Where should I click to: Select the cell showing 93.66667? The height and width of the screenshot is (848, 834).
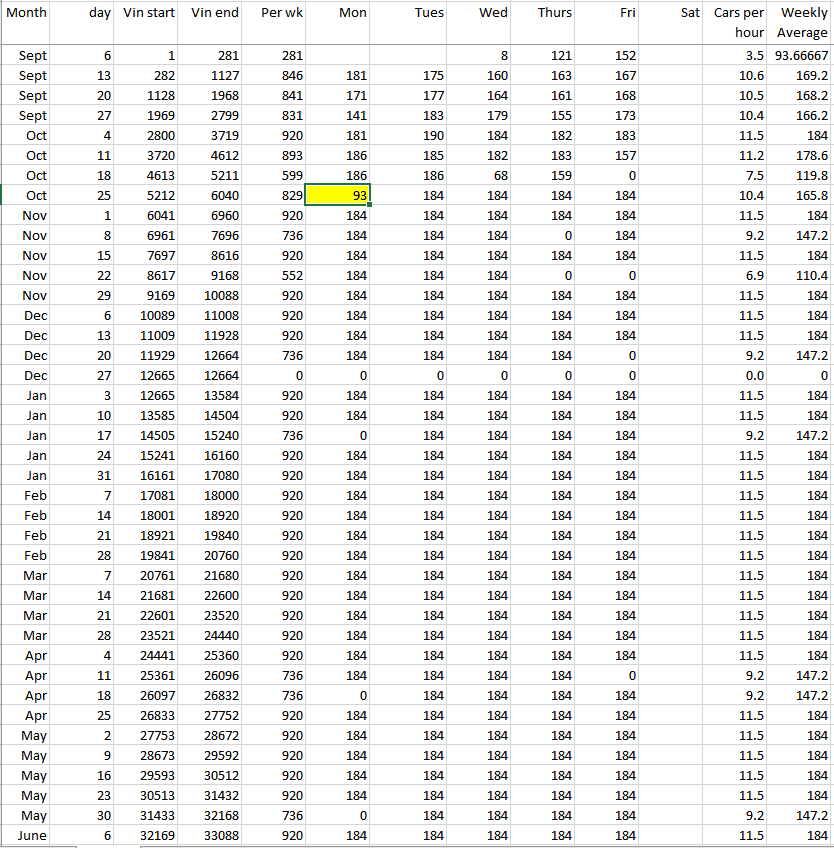click(802, 55)
